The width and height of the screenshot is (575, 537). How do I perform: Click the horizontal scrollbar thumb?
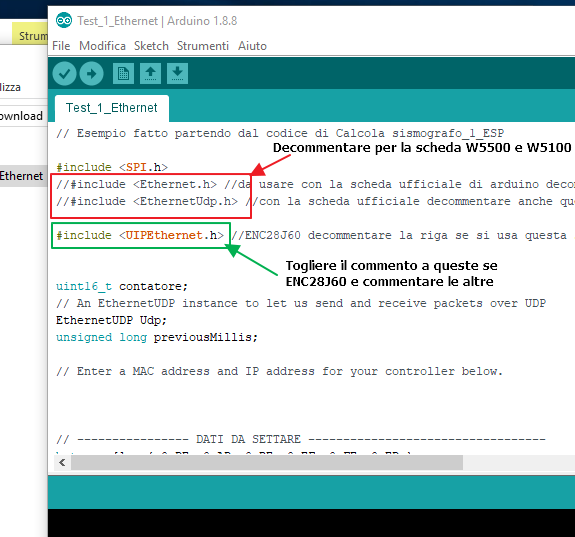tap(267, 463)
